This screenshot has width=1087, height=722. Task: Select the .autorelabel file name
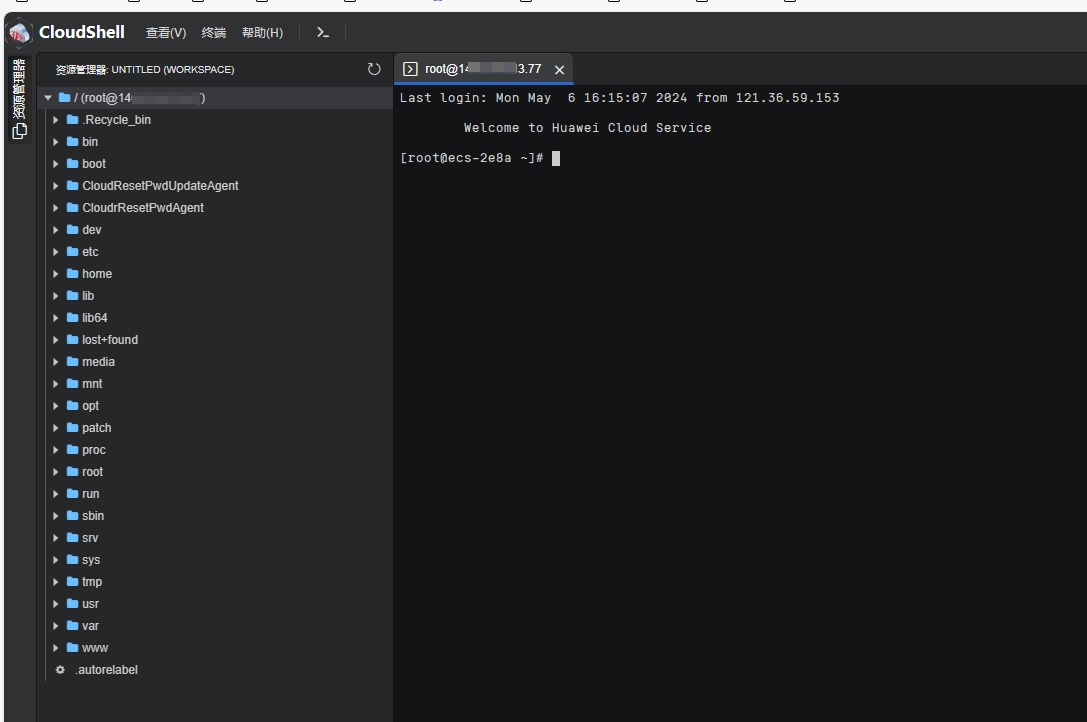click(x=107, y=670)
